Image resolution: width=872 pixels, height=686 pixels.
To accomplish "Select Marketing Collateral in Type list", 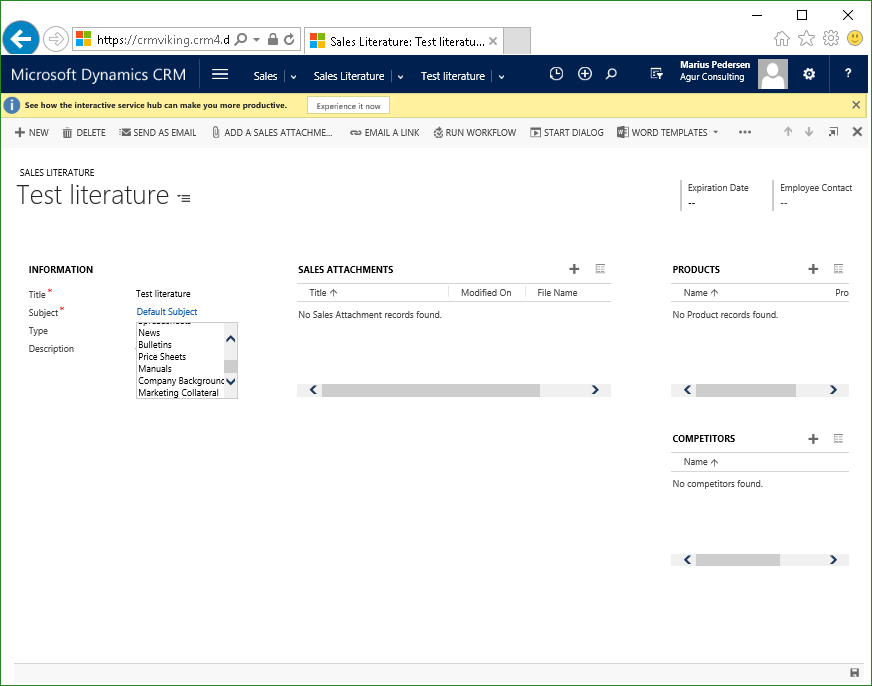I will point(180,392).
